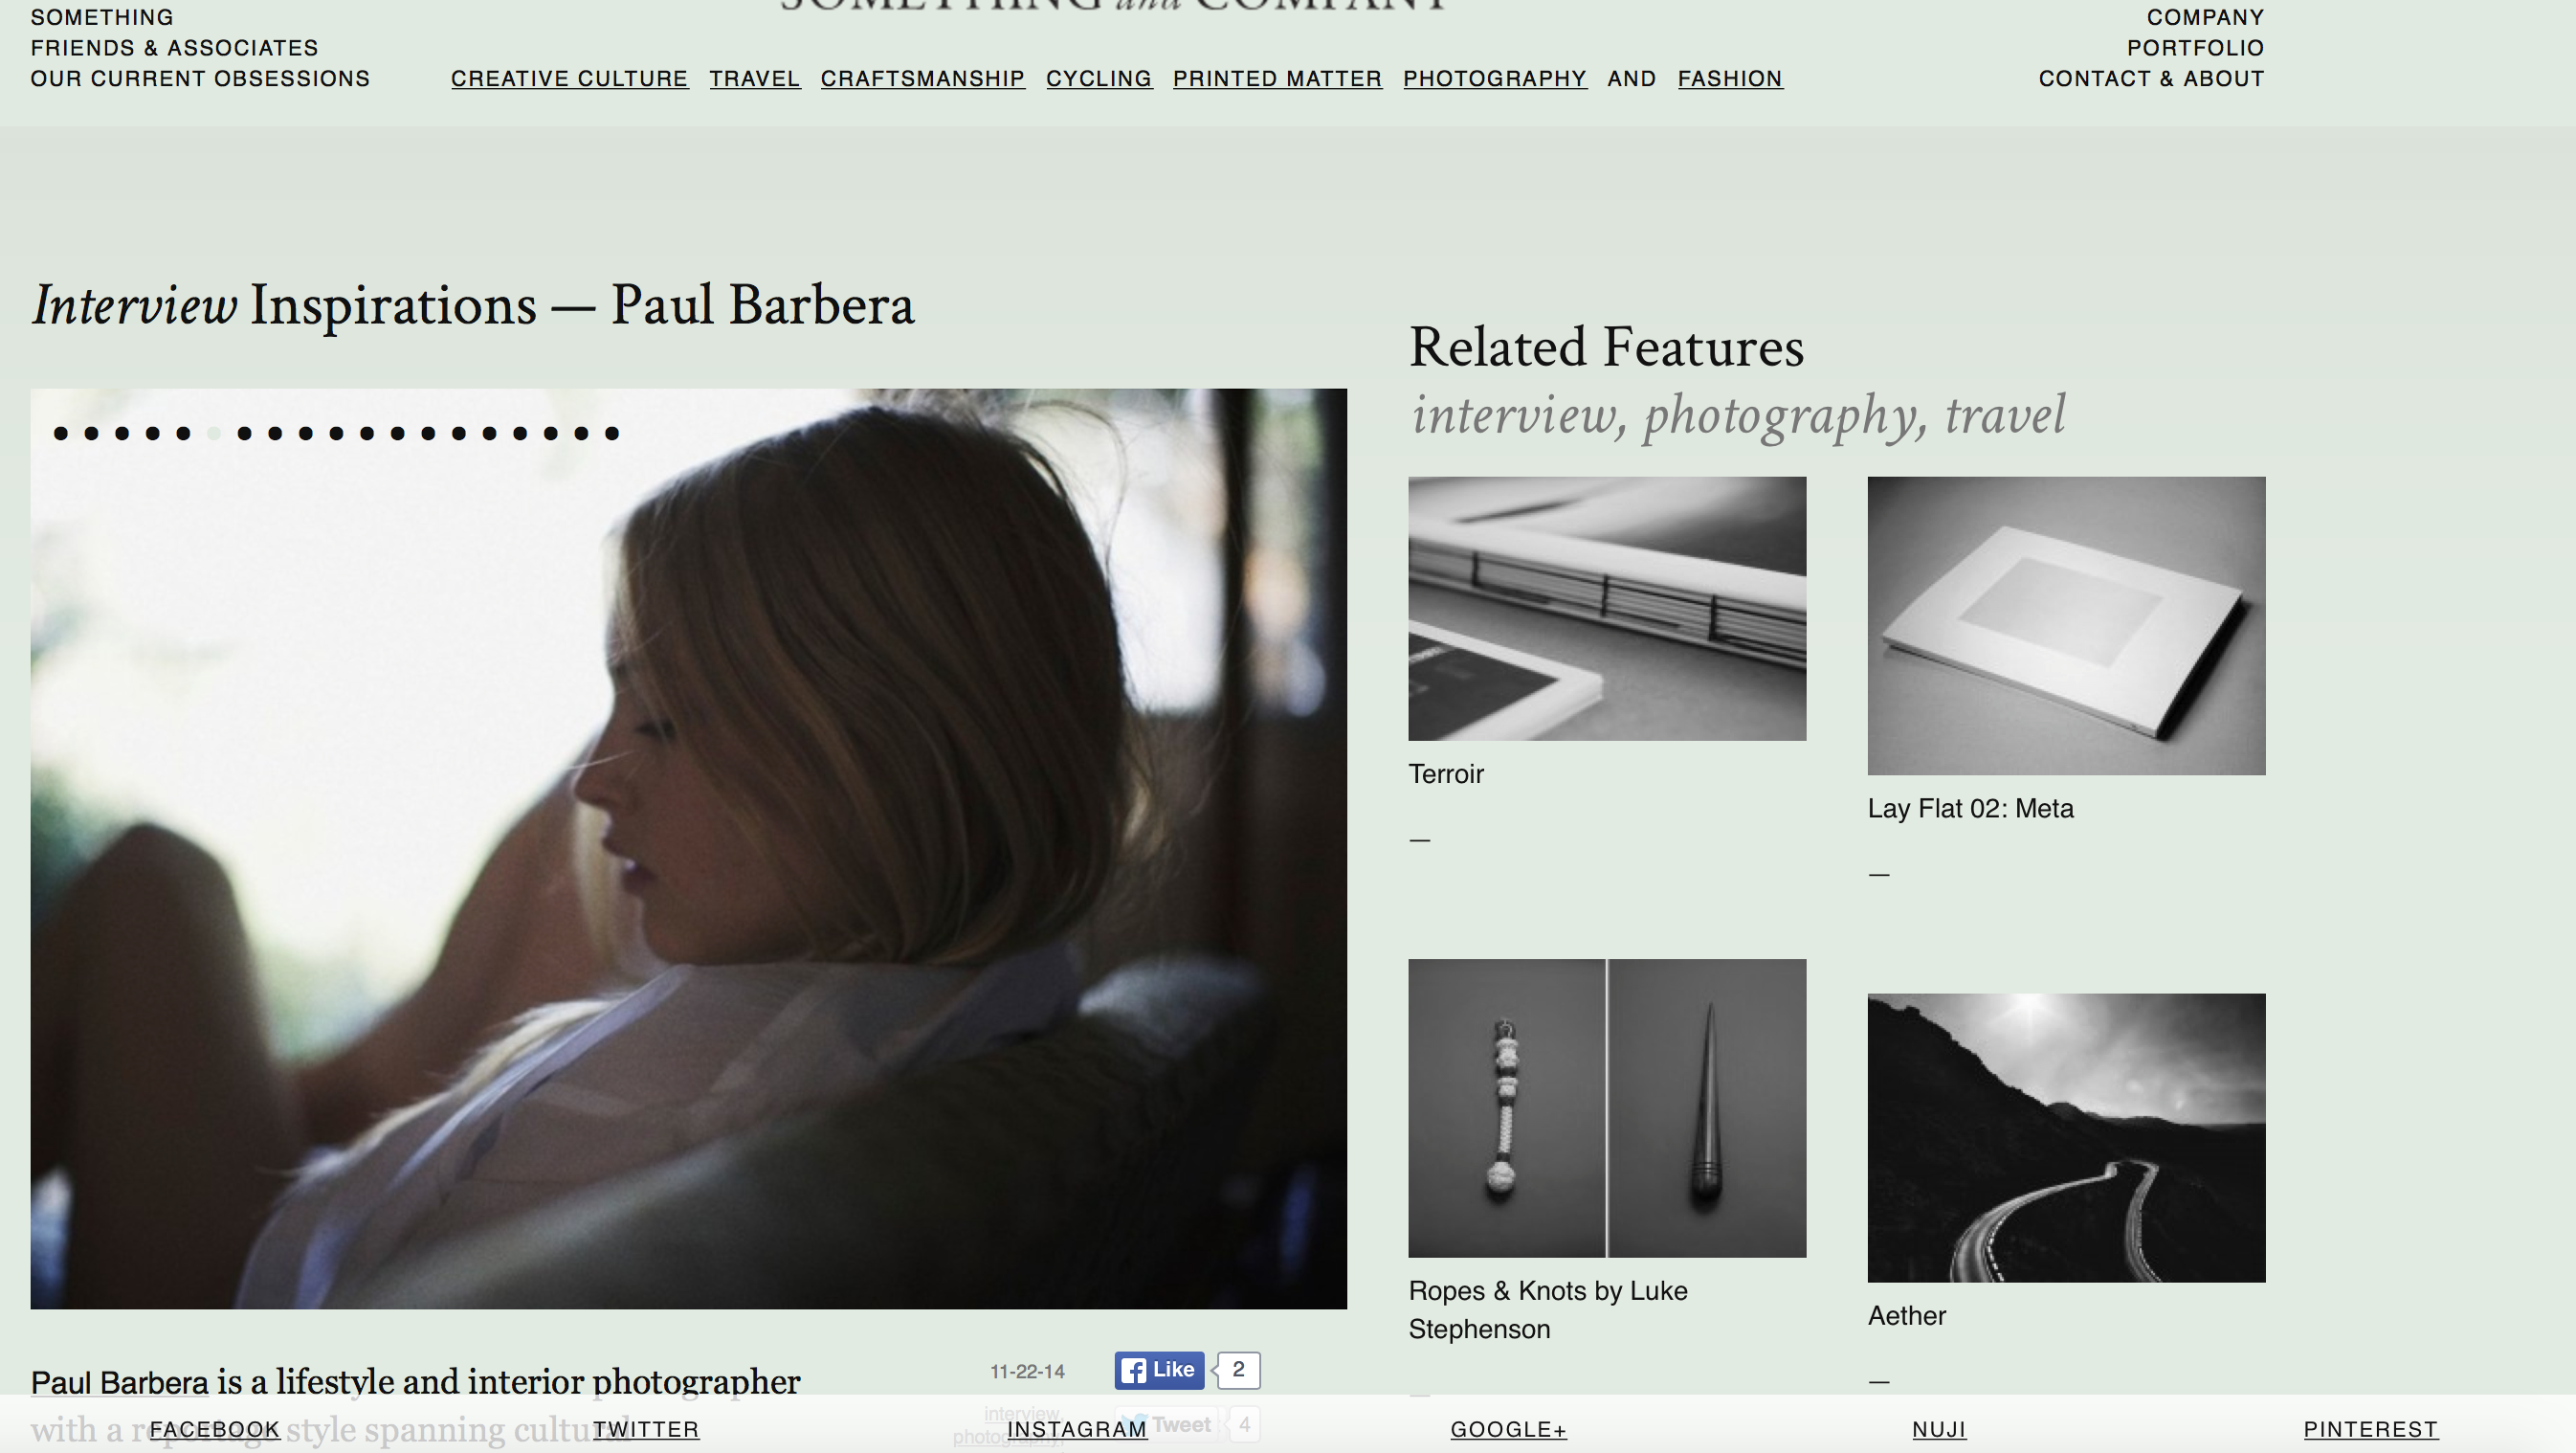Click the article title Interview Inspirations — Paul Barbera
This screenshot has width=2576, height=1453.
click(472, 305)
